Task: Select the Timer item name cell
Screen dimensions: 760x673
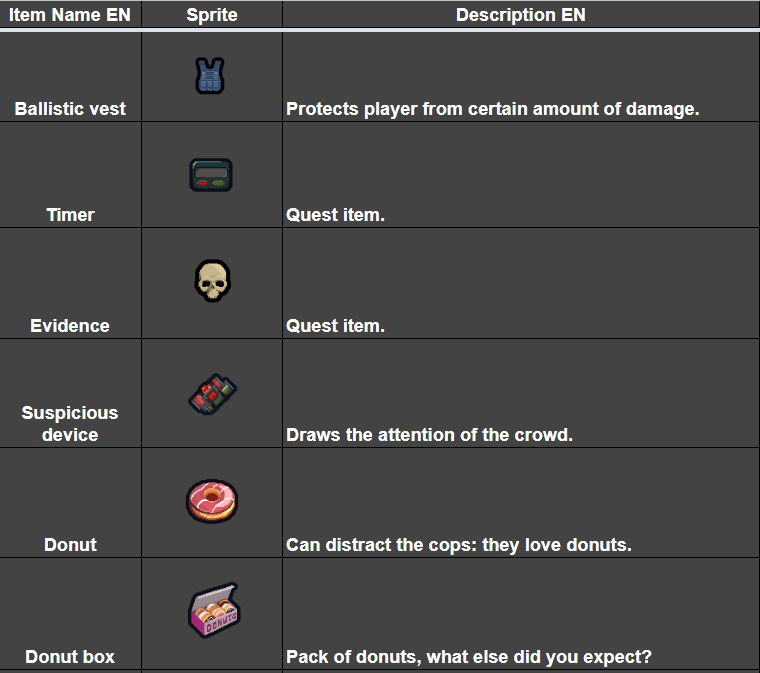Action: (70, 215)
